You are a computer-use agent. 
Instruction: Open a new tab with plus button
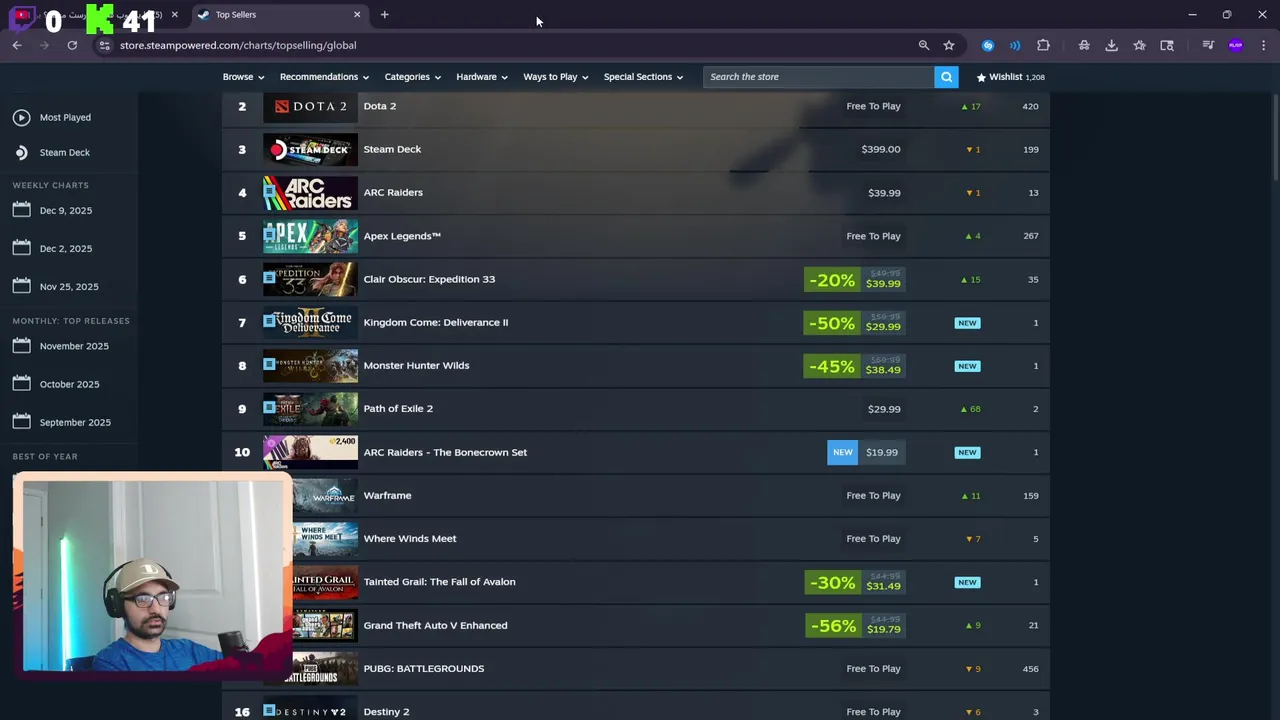(x=384, y=15)
